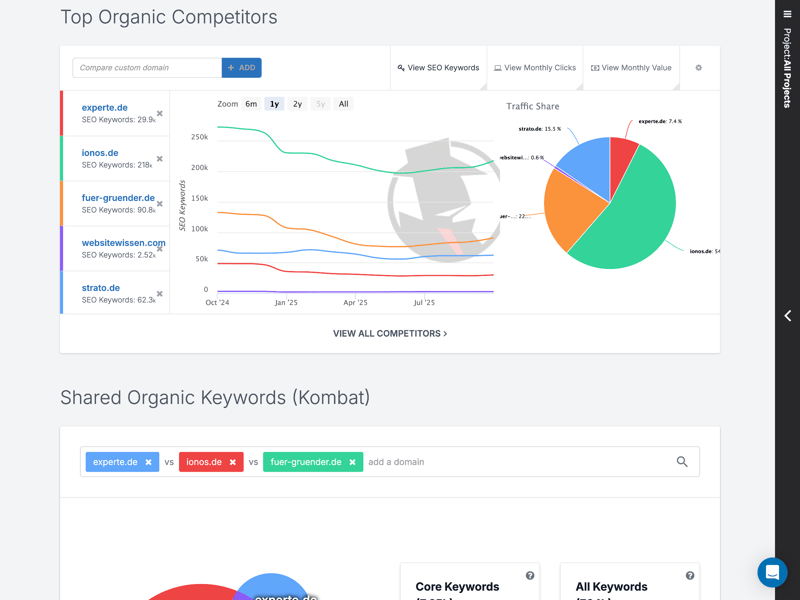The width and height of the screenshot is (800, 600).
Task: Open the hamburger menu in dark sidebar
Action: click(787, 14)
